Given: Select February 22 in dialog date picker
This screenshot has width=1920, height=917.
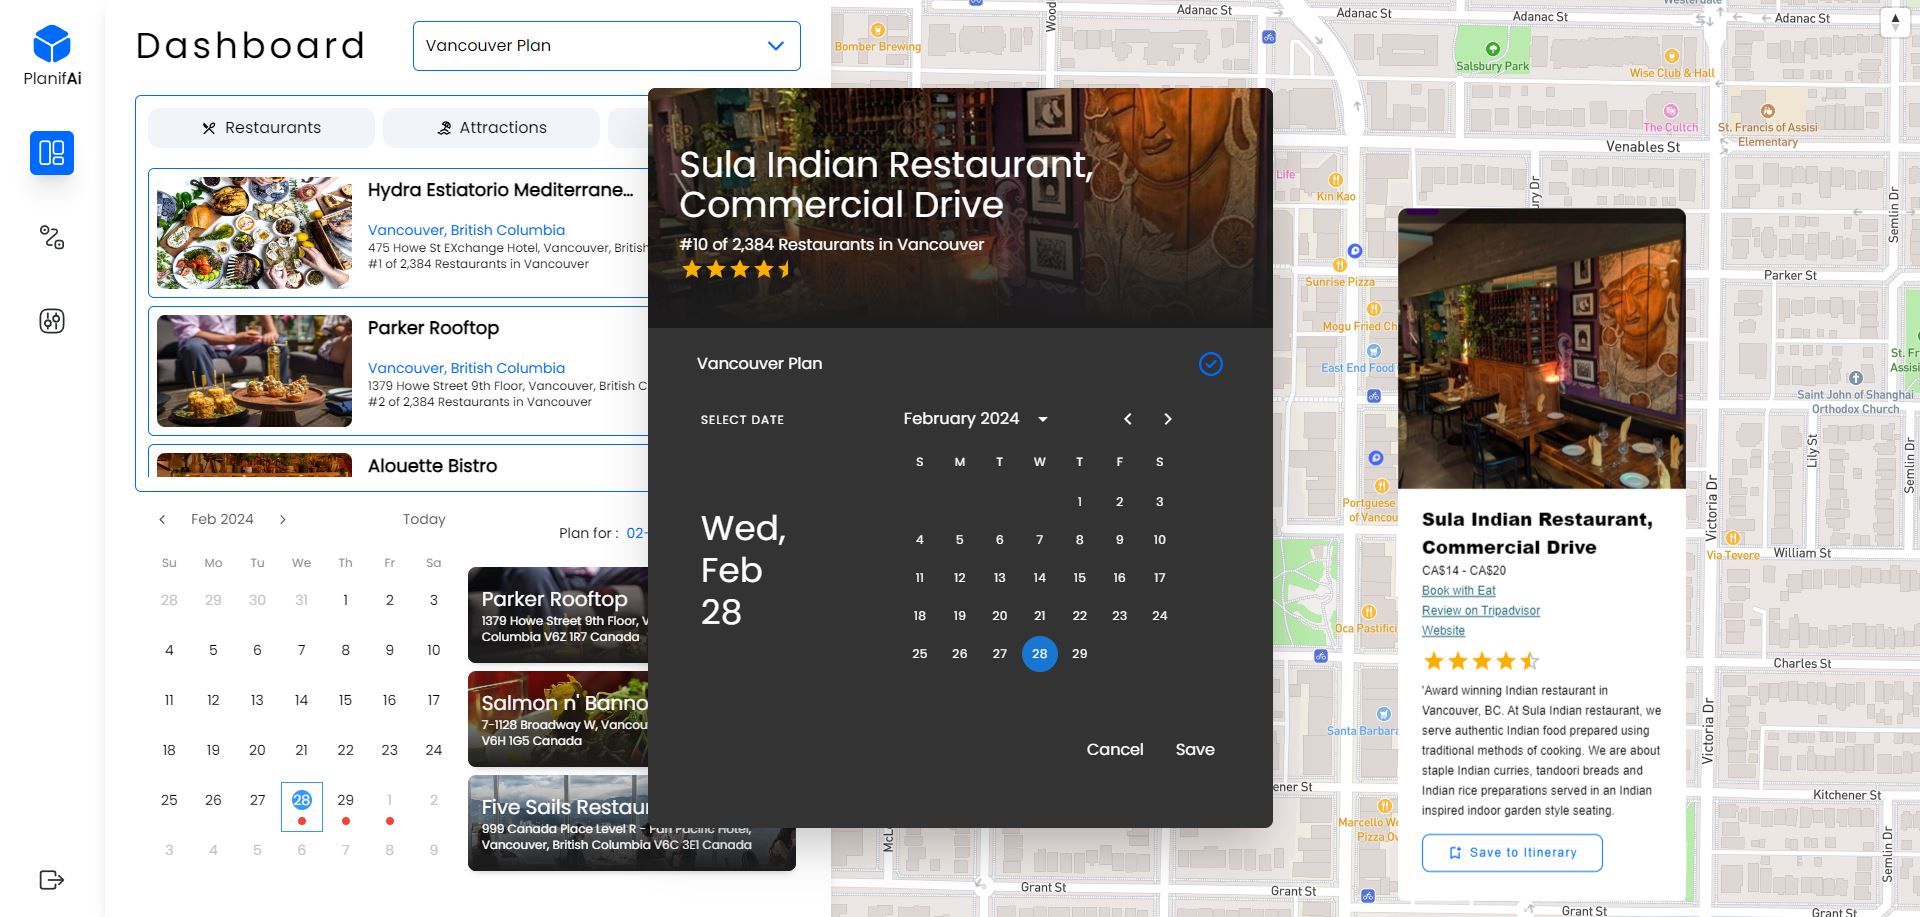Looking at the screenshot, I should pyautogui.click(x=1080, y=616).
